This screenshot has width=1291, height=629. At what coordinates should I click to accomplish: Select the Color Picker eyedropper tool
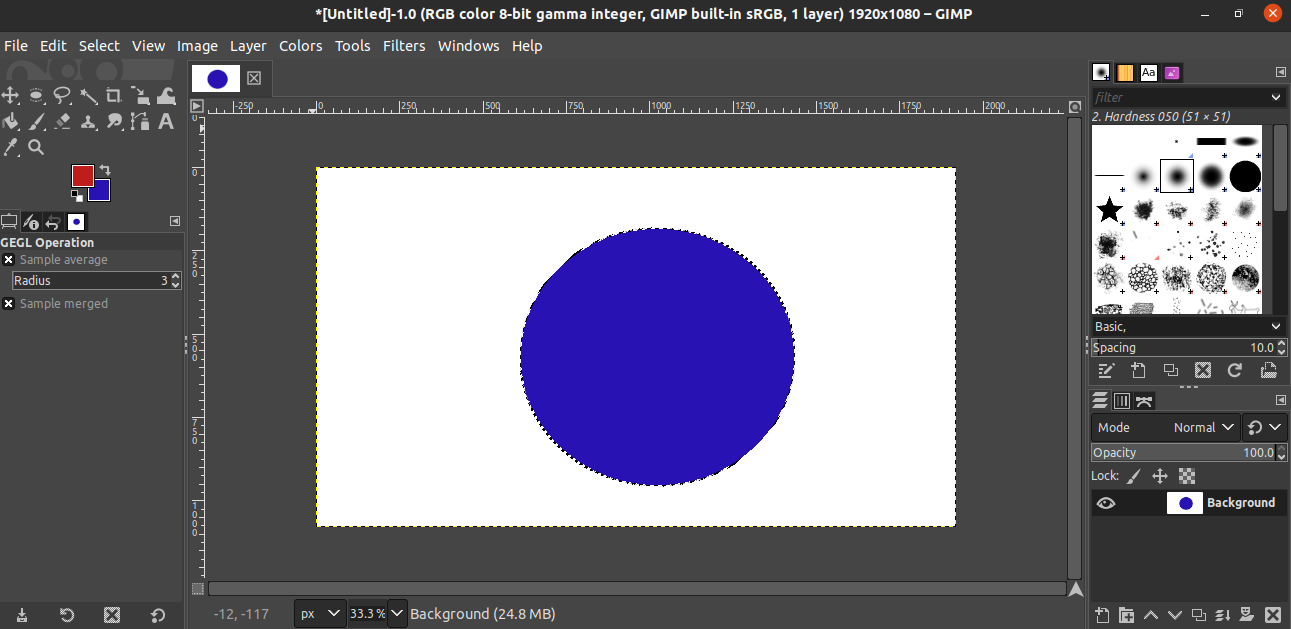pyautogui.click(x=10, y=148)
